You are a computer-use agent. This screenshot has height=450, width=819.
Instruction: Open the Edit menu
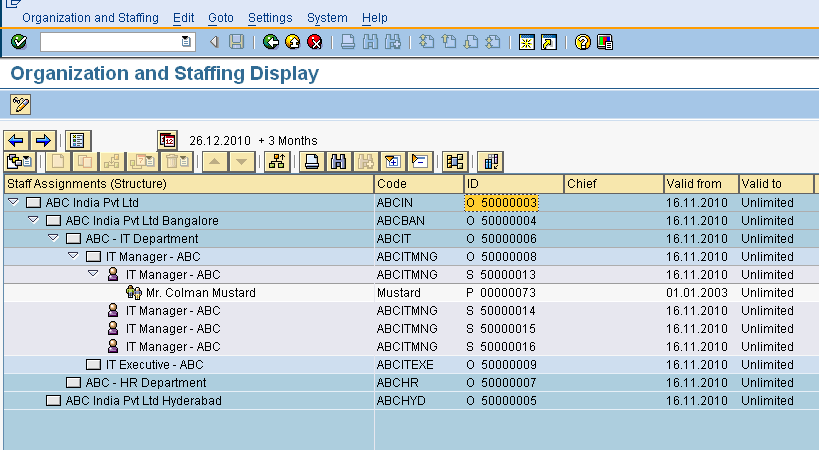pyautogui.click(x=183, y=18)
